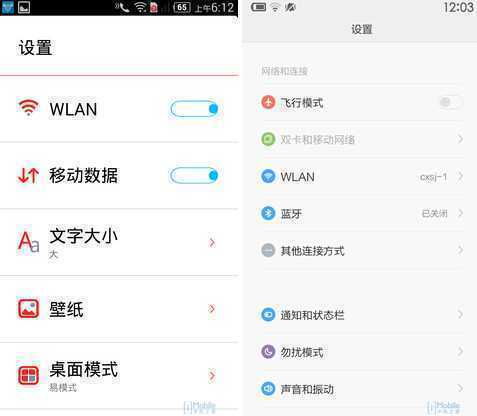
Task: Tap the airplane mode icon
Action: point(268,102)
